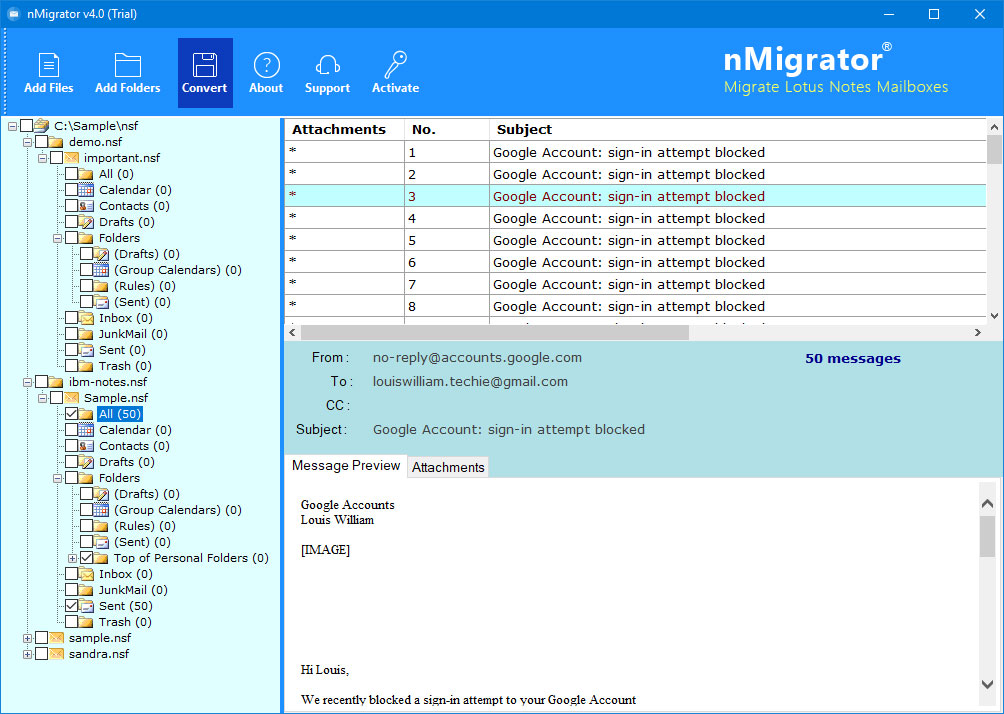
Task: Expand Top of Personal Folders
Action: coord(72,558)
